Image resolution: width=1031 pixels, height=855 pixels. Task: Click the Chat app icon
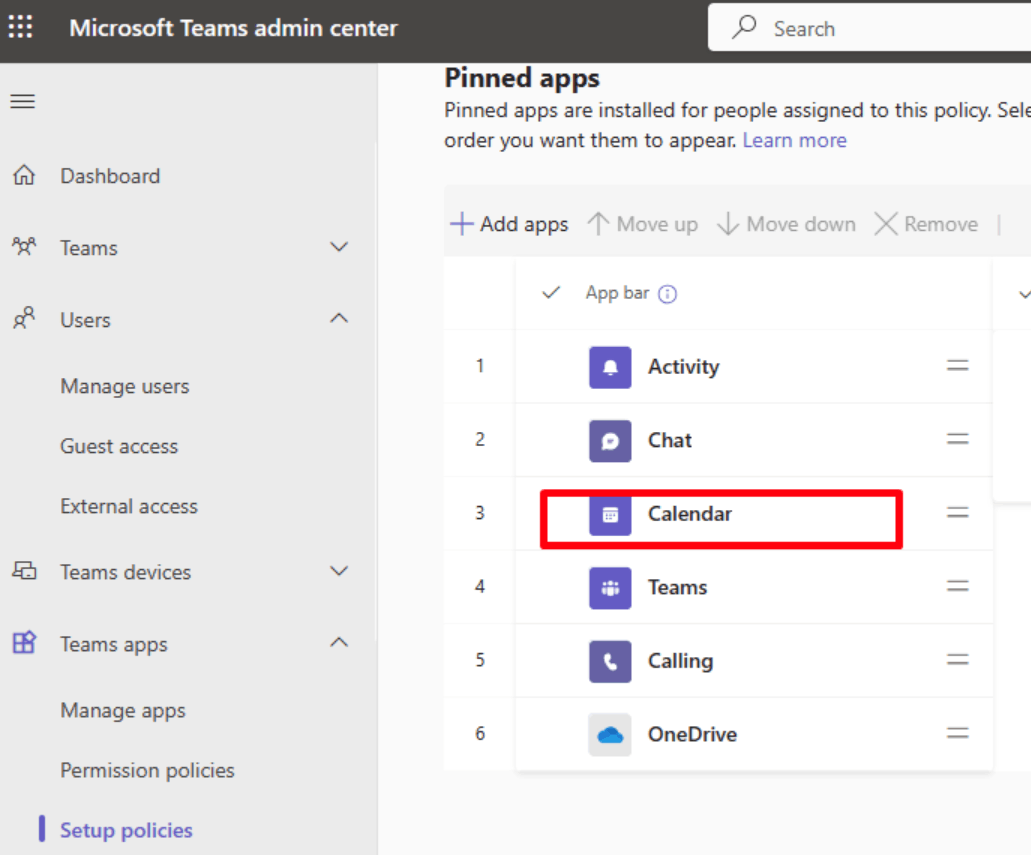pos(610,441)
